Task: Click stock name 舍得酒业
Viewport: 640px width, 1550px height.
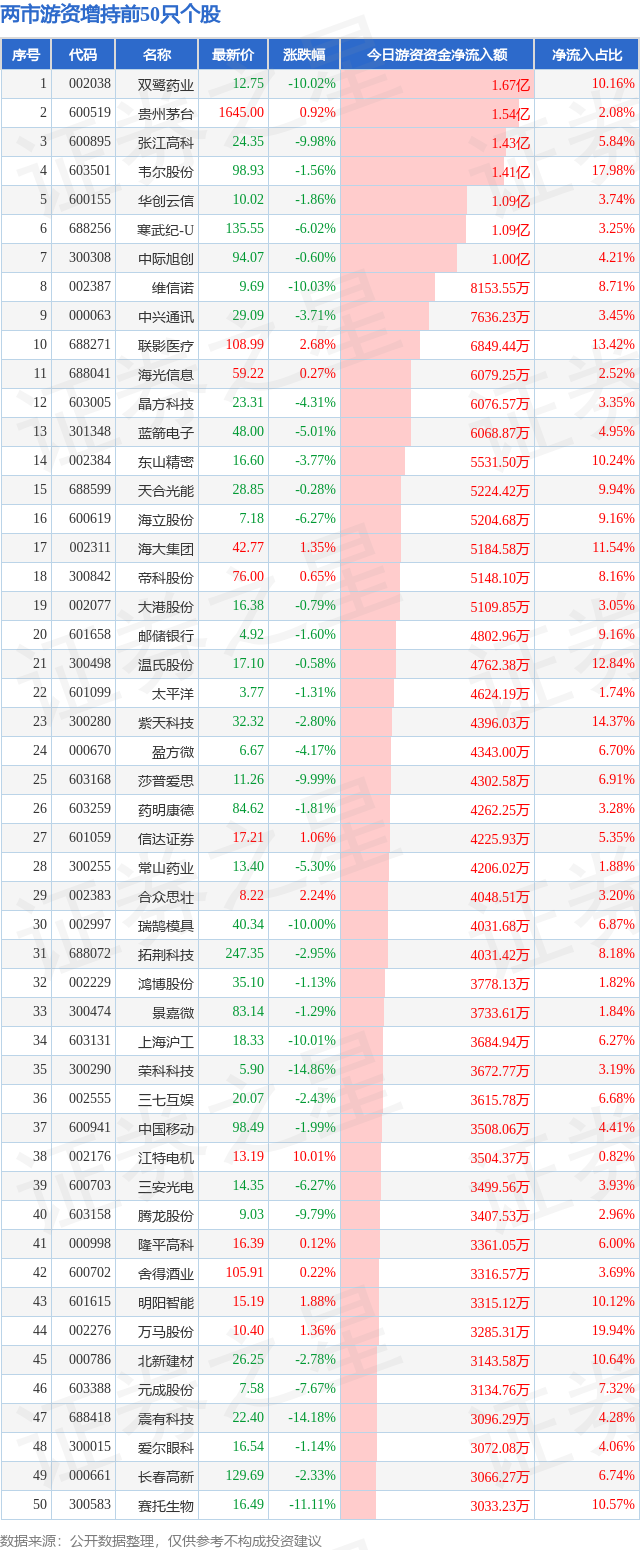Action: coord(166,1273)
